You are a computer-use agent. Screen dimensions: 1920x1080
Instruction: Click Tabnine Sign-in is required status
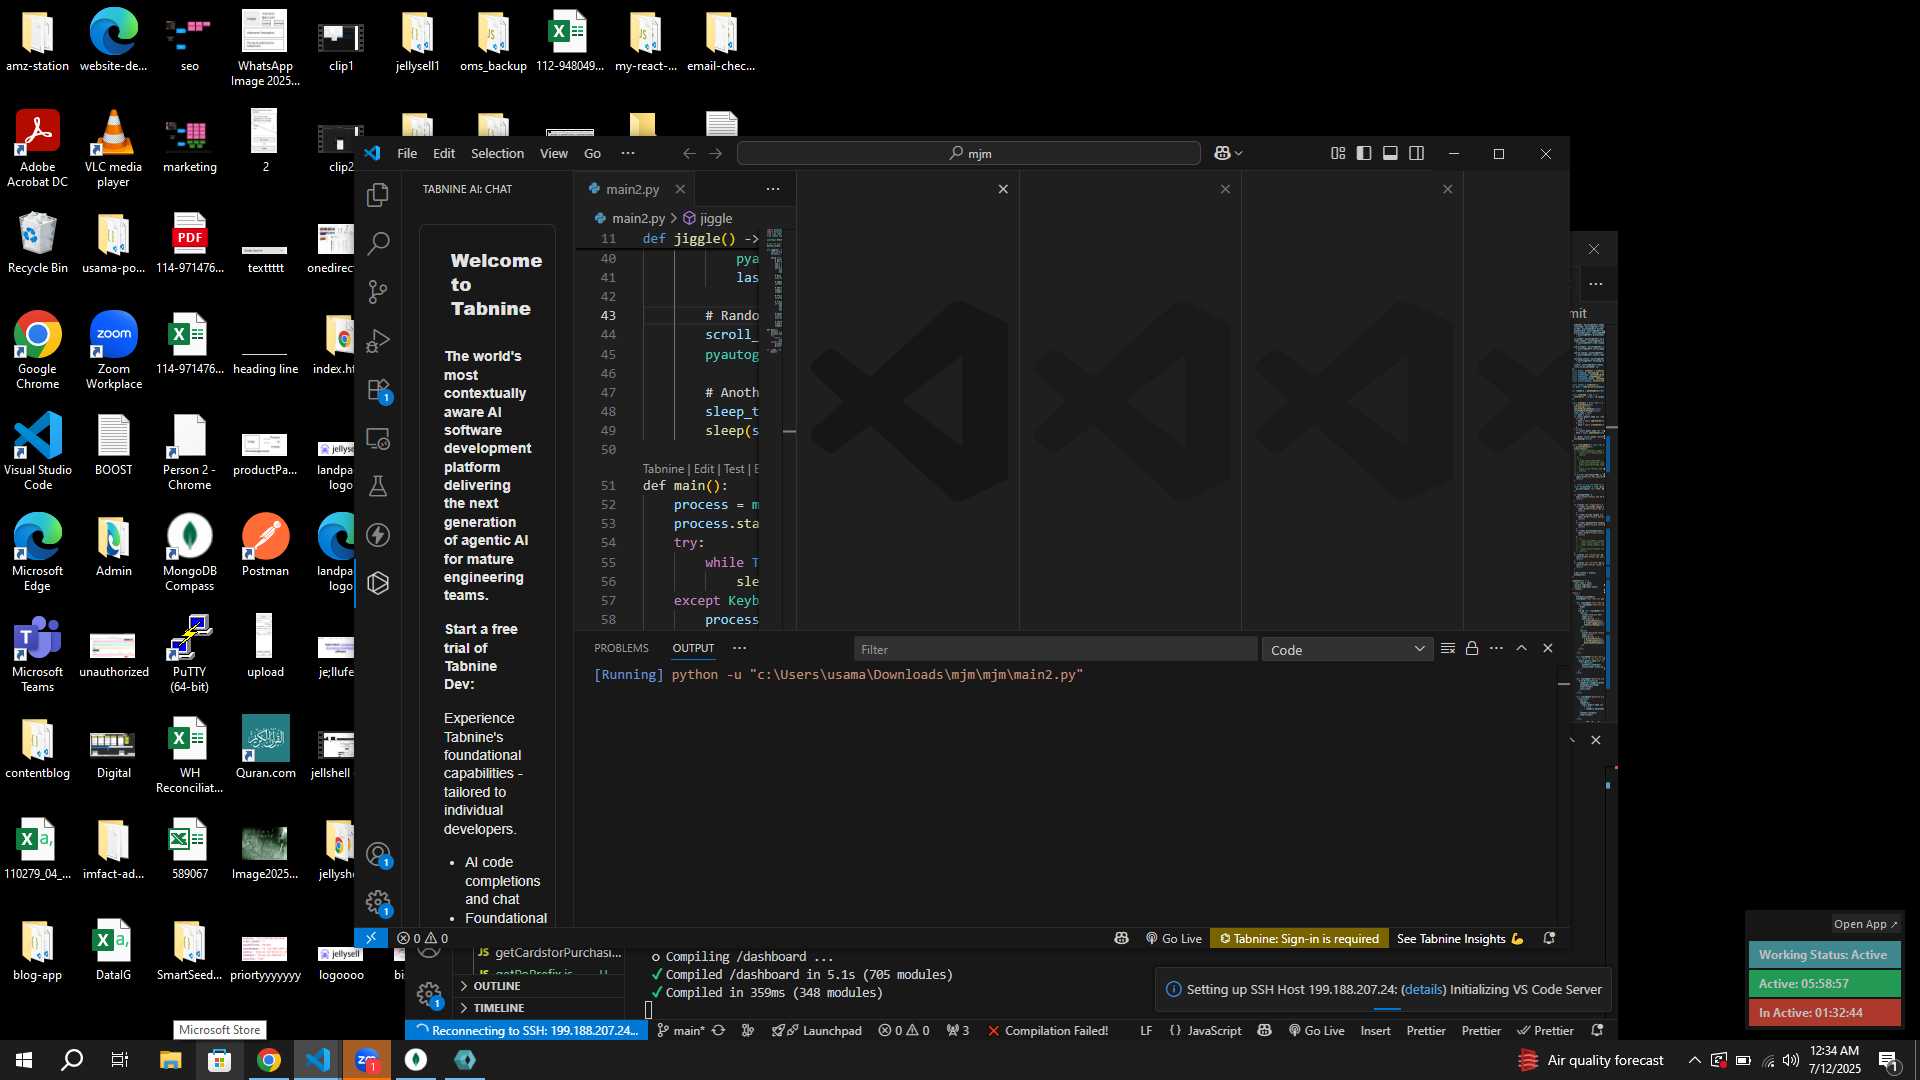tap(1299, 938)
